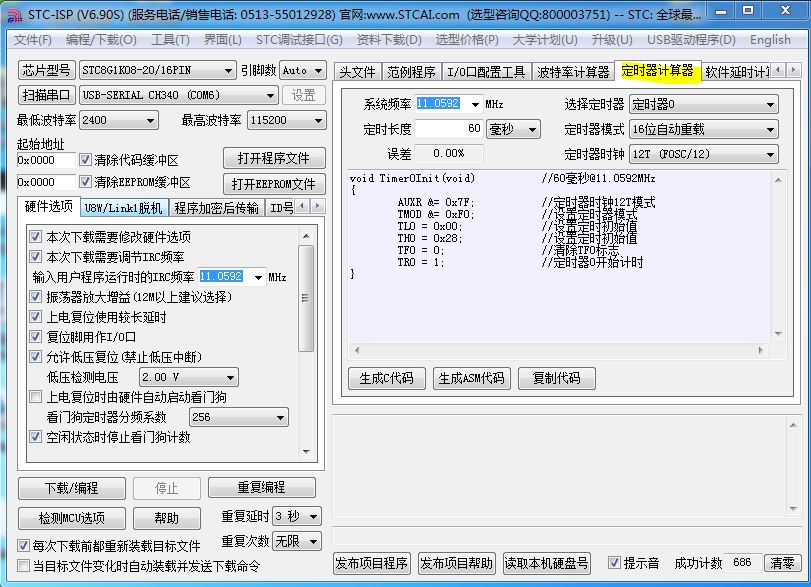The image size is (811, 587).
Task: Click right arrow of code horizontal scrollbar
Action: click(761, 350)
